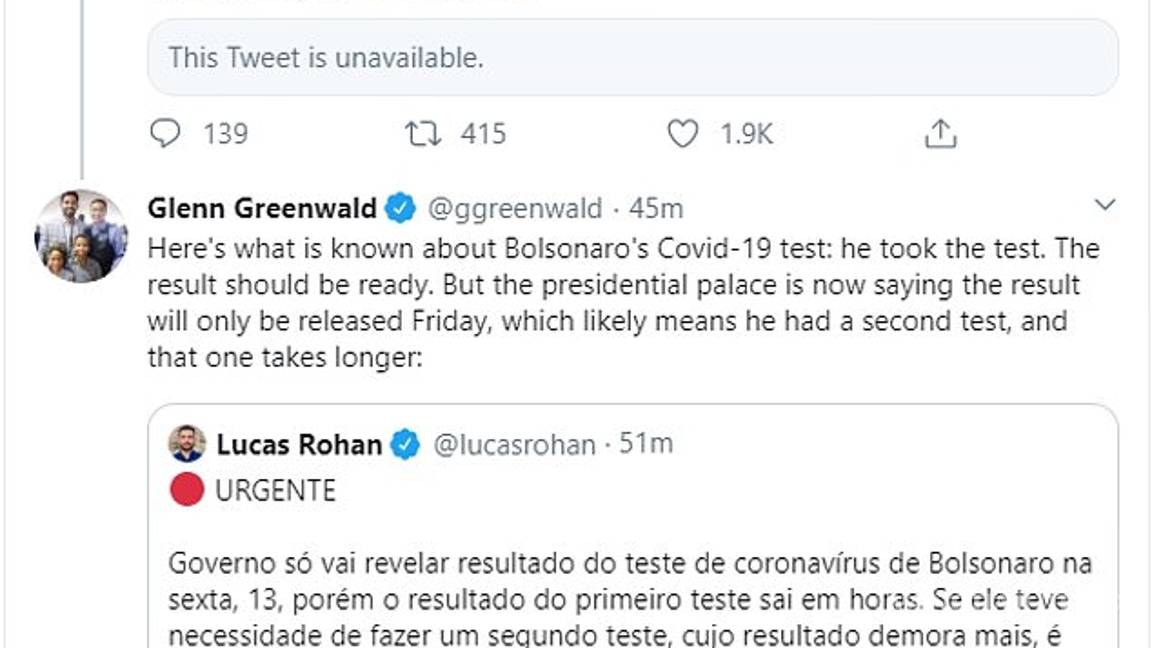Click the "This Tweet is unavailable" box

pyautogui.click(x=632, y=58)
